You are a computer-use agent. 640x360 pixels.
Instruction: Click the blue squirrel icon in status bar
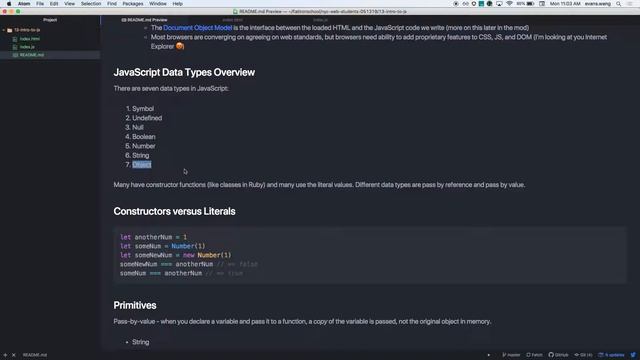click(633, 355)
